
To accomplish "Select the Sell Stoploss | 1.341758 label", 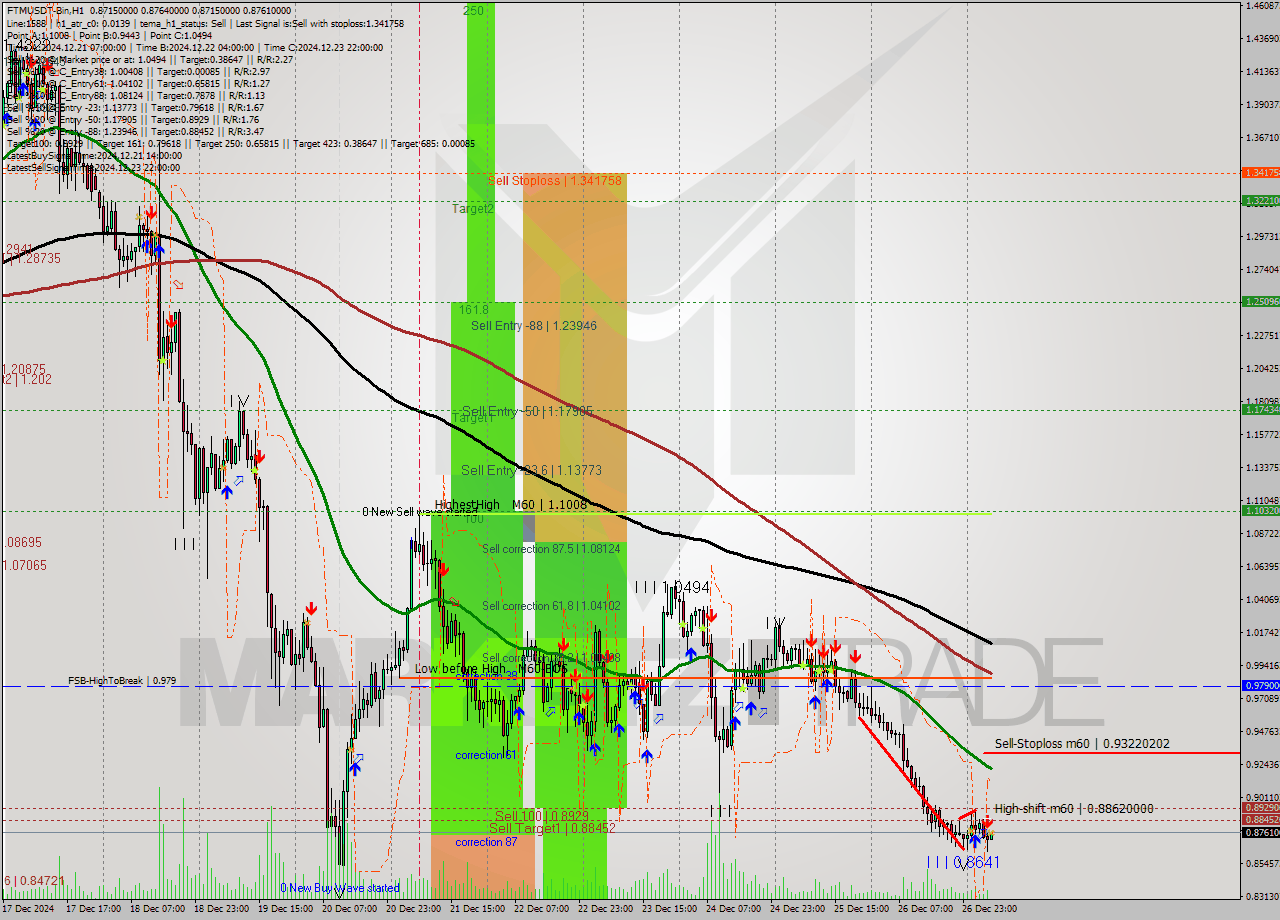I will pos(555,181).
